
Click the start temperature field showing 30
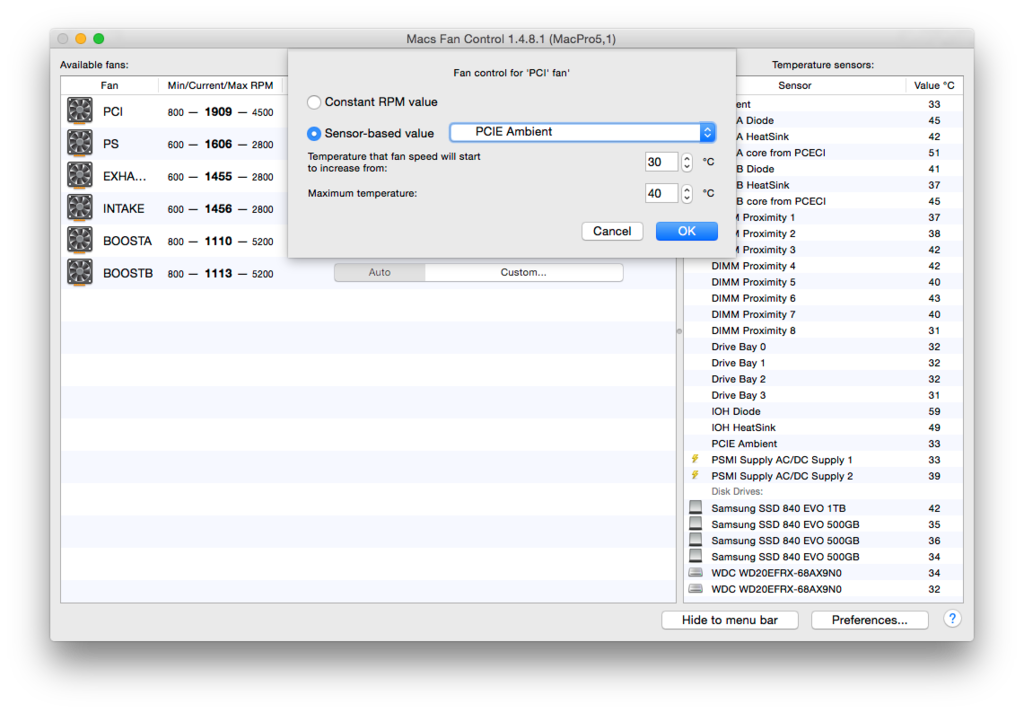click(662, 162)
